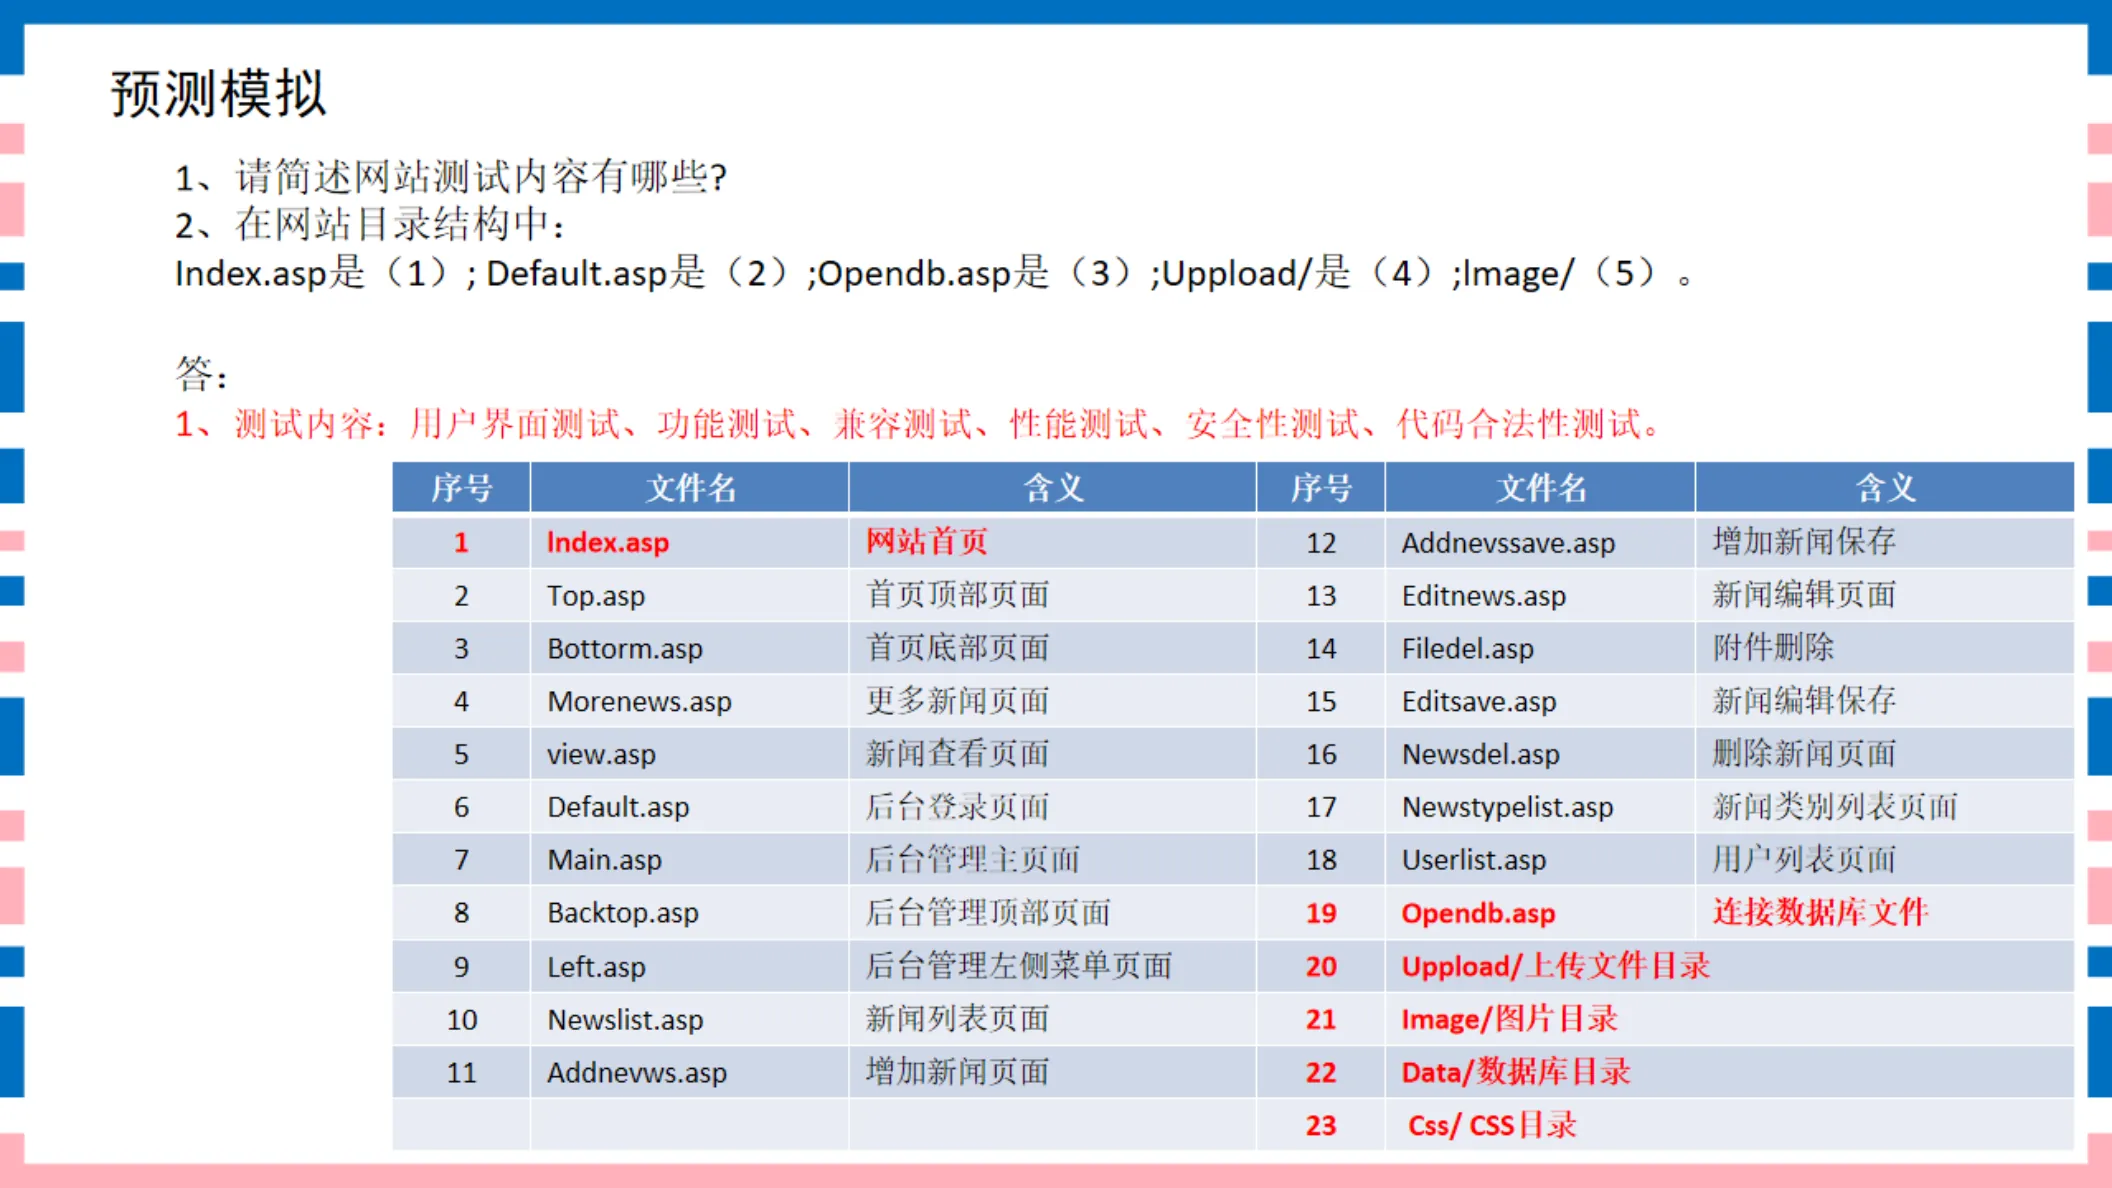Image resolution: width=2112 pixels, height=1188 pixels.
Task: Click the Top.asp file name
Action: coord(596,596)
